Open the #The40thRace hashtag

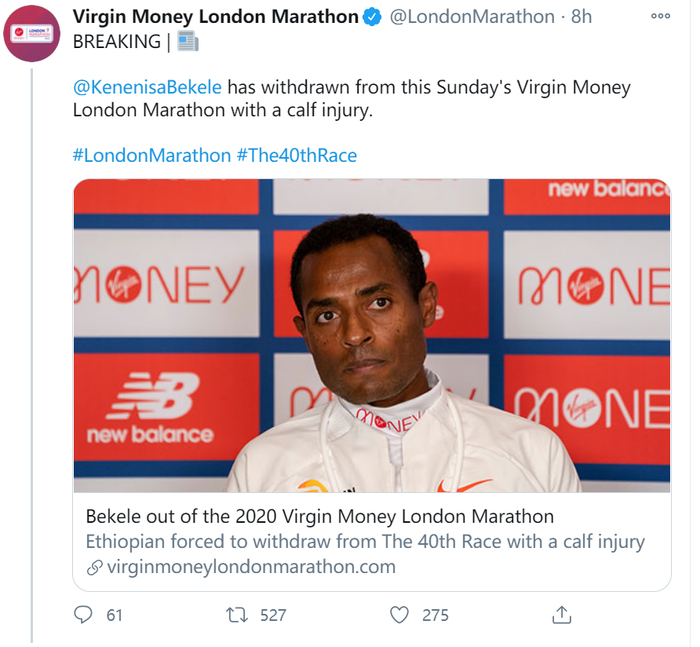tap(296, 155)
